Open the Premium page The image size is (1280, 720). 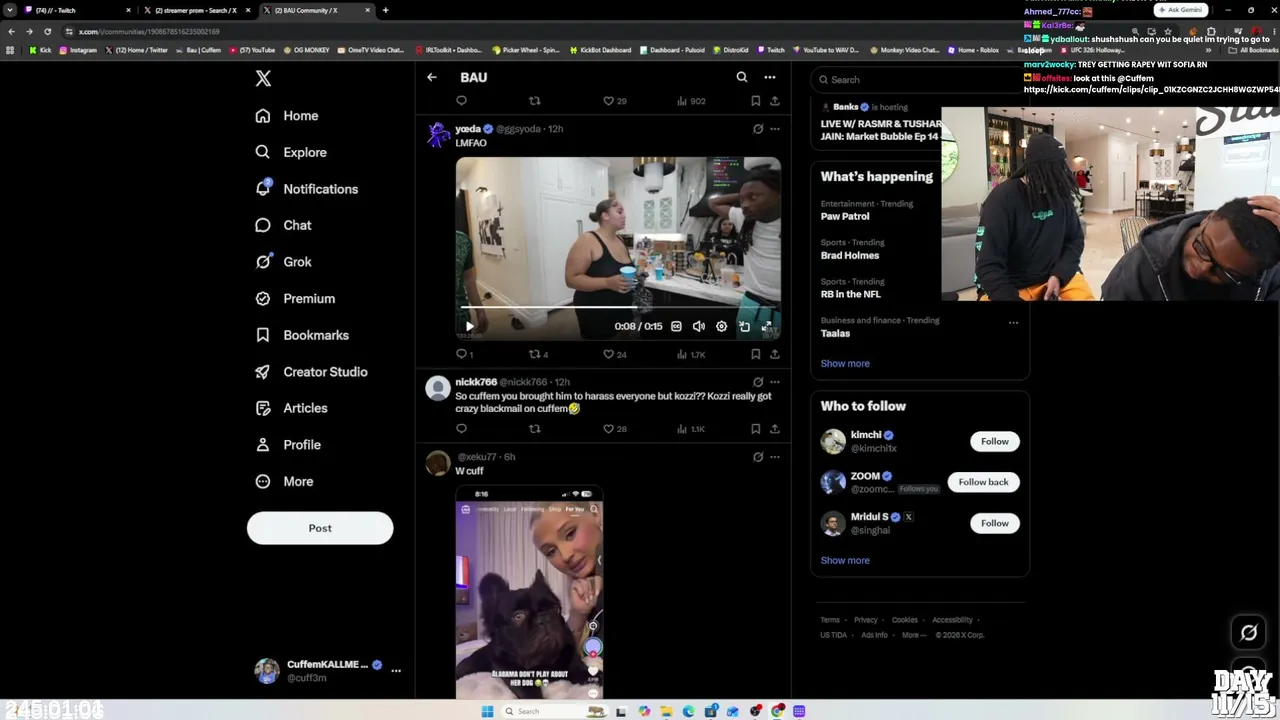tap(294, 298)
